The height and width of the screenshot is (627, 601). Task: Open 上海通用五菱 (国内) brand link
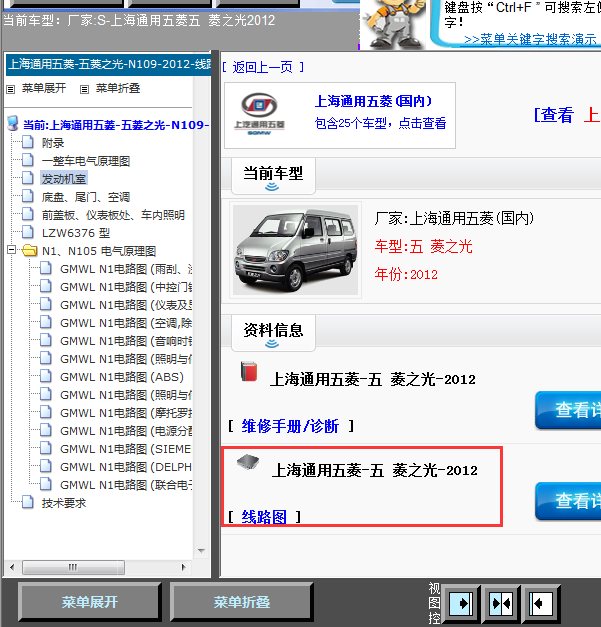click(x=373, y=101)
